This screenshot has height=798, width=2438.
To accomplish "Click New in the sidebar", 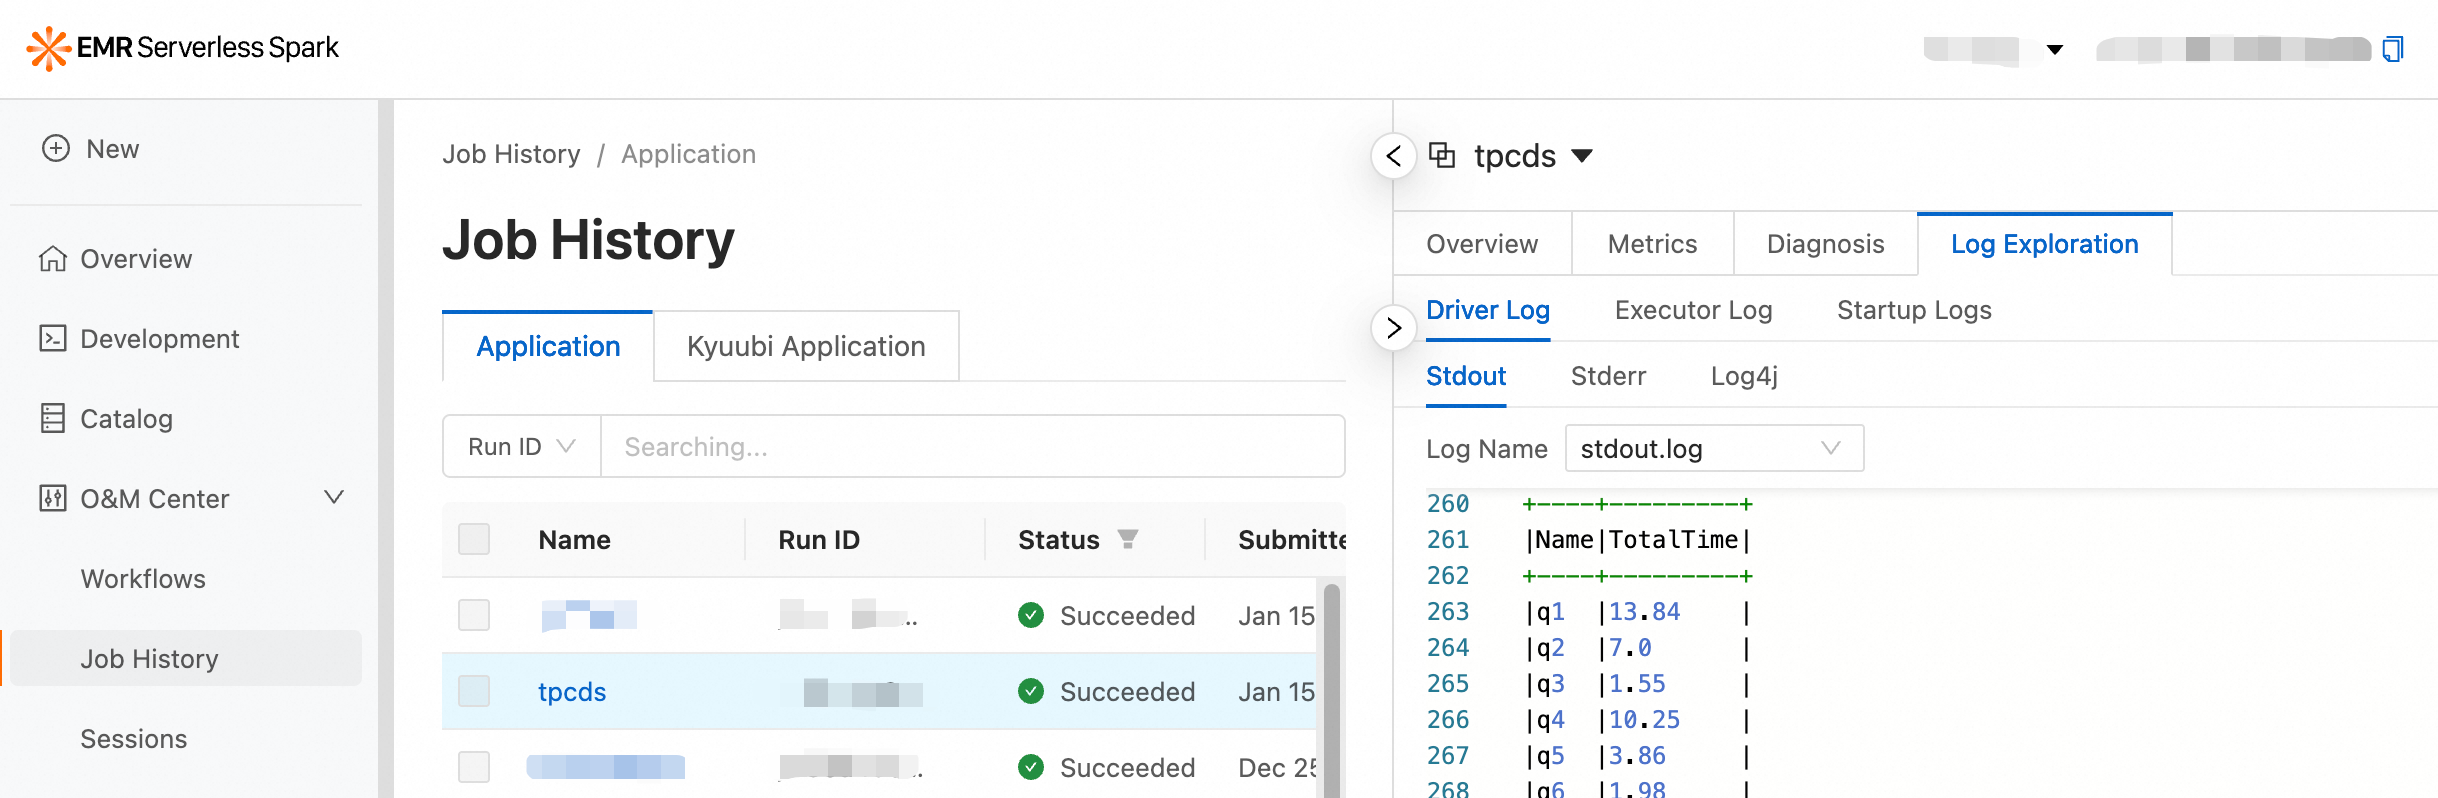I will pos(113,149).
